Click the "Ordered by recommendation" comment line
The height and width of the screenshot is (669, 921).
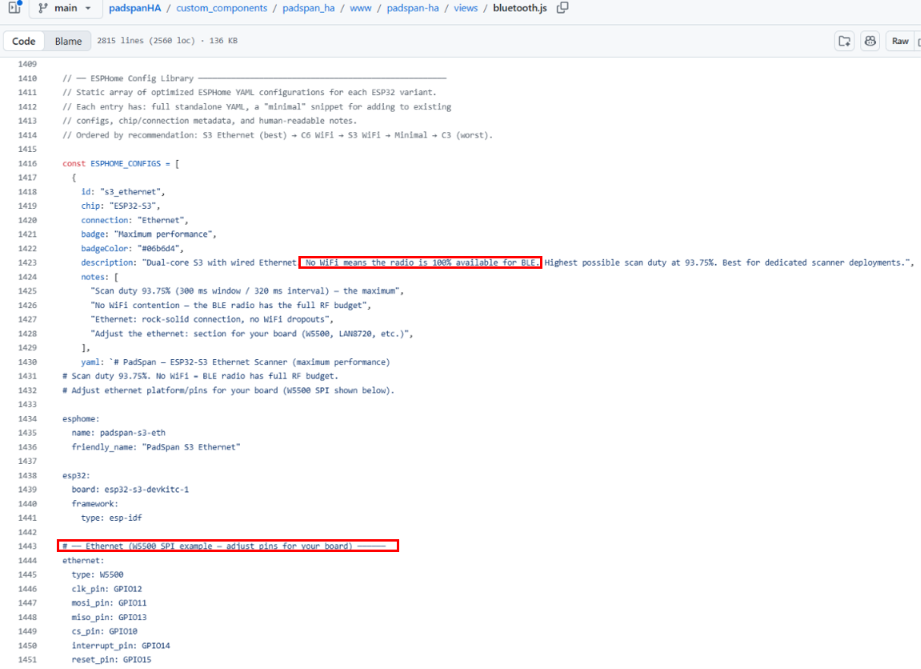click(278, 135)
